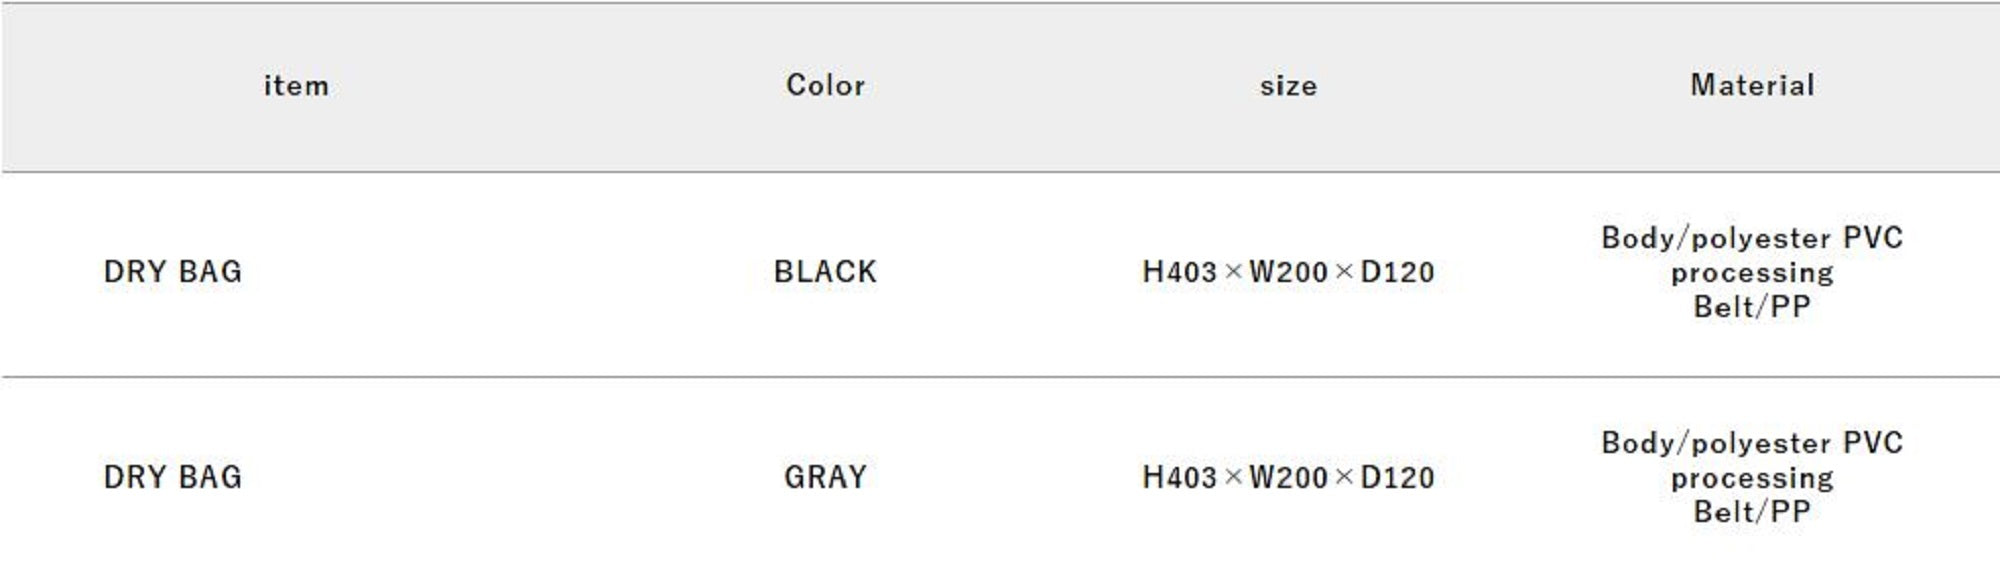Click "Body/polyester PVC" in the GRAY row
Screen dimensions: 2000x579
tap(1752, 443)
